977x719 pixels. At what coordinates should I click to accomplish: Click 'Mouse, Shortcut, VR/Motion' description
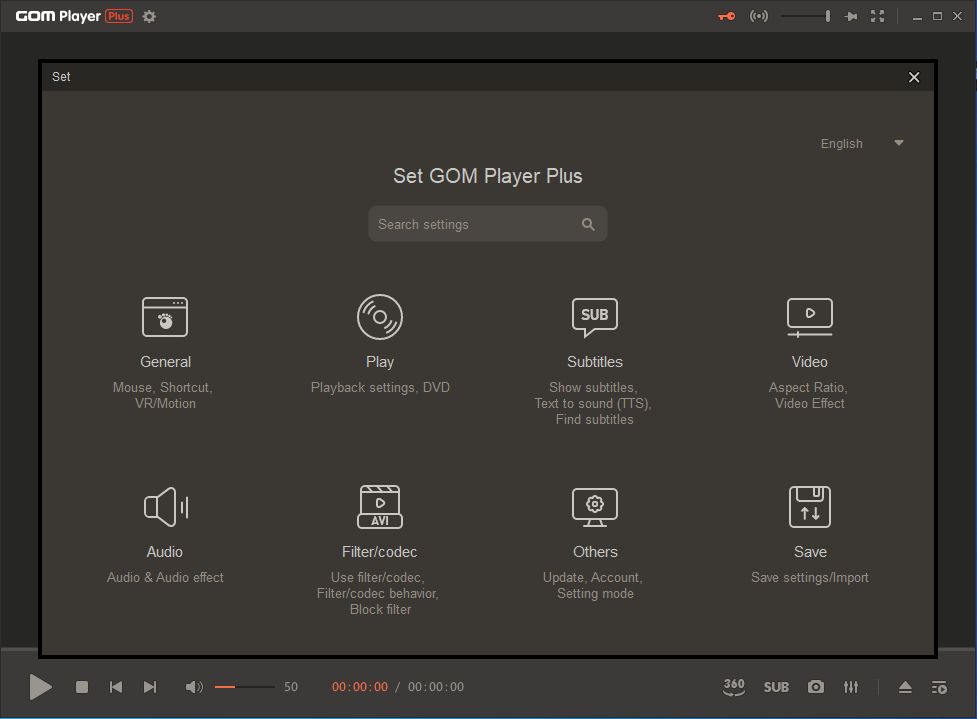(x=163, y=396)
